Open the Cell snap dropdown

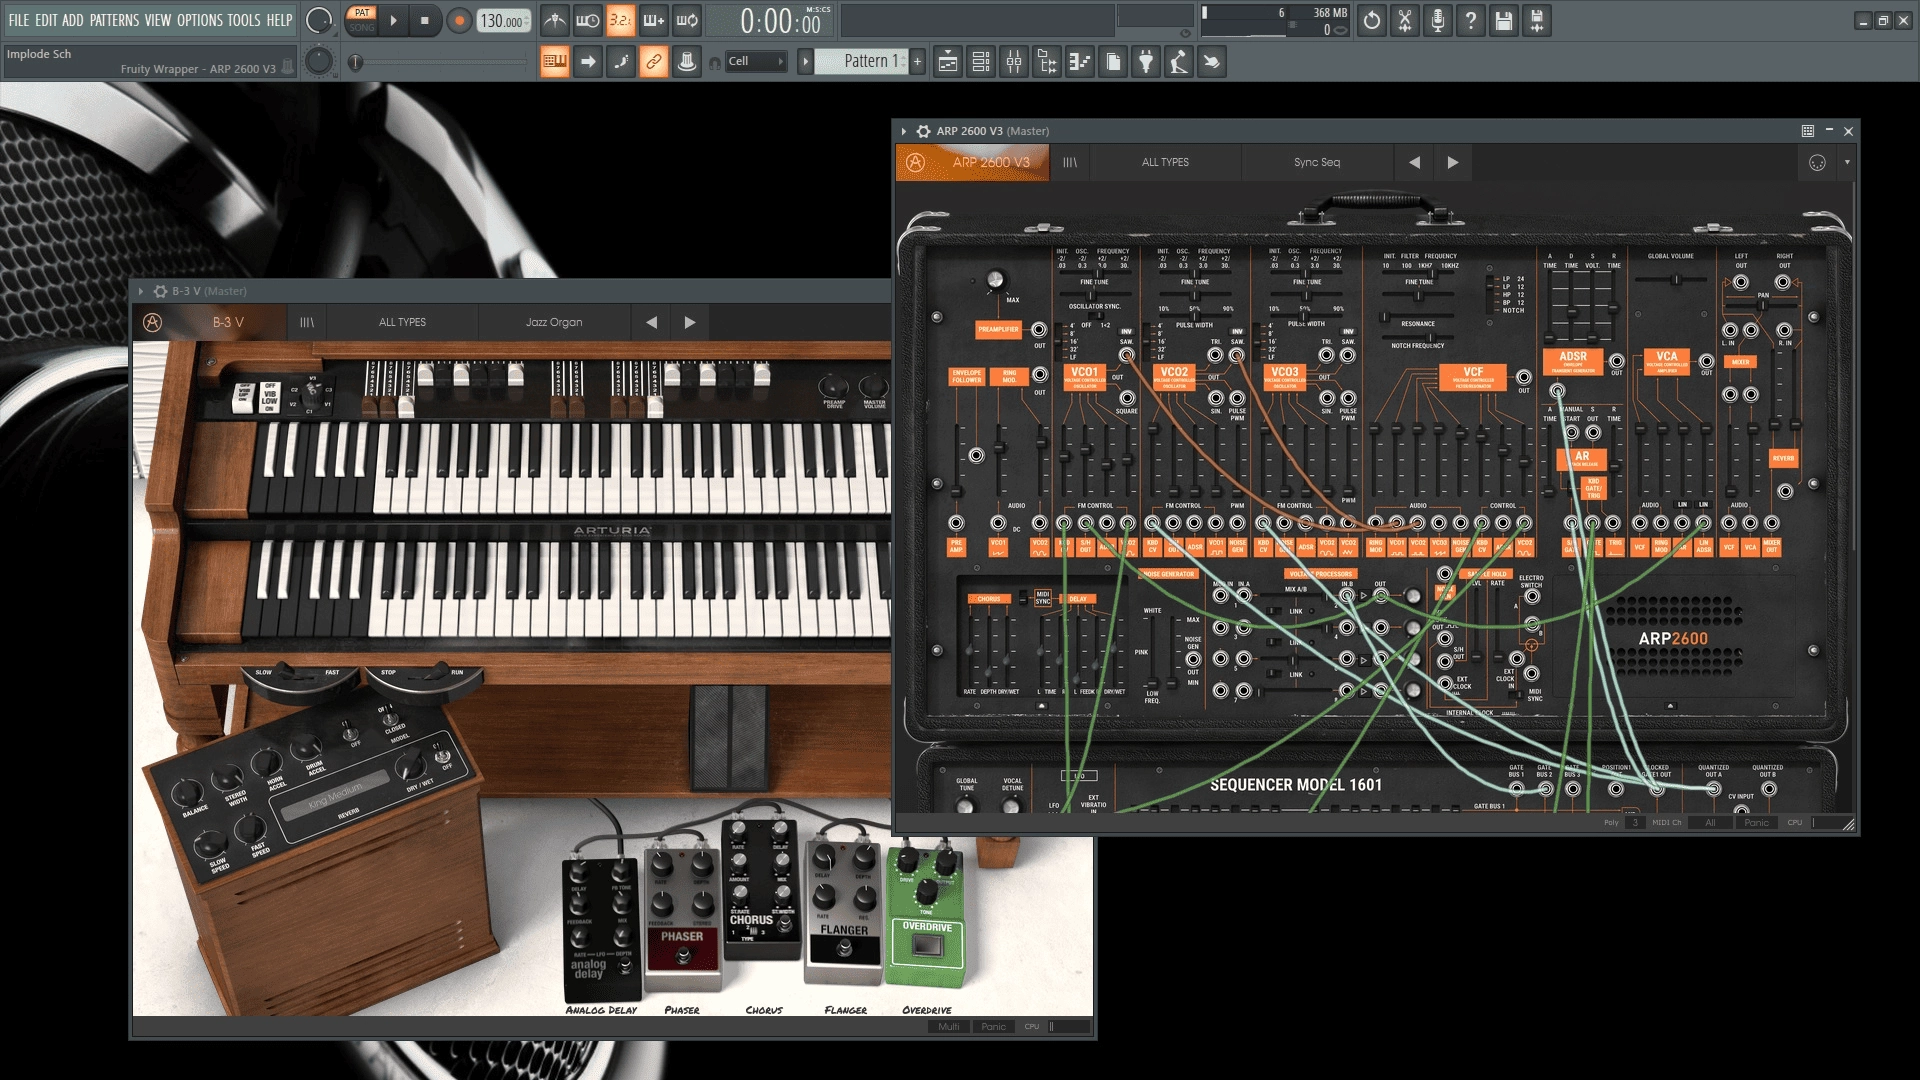point(756,62)
